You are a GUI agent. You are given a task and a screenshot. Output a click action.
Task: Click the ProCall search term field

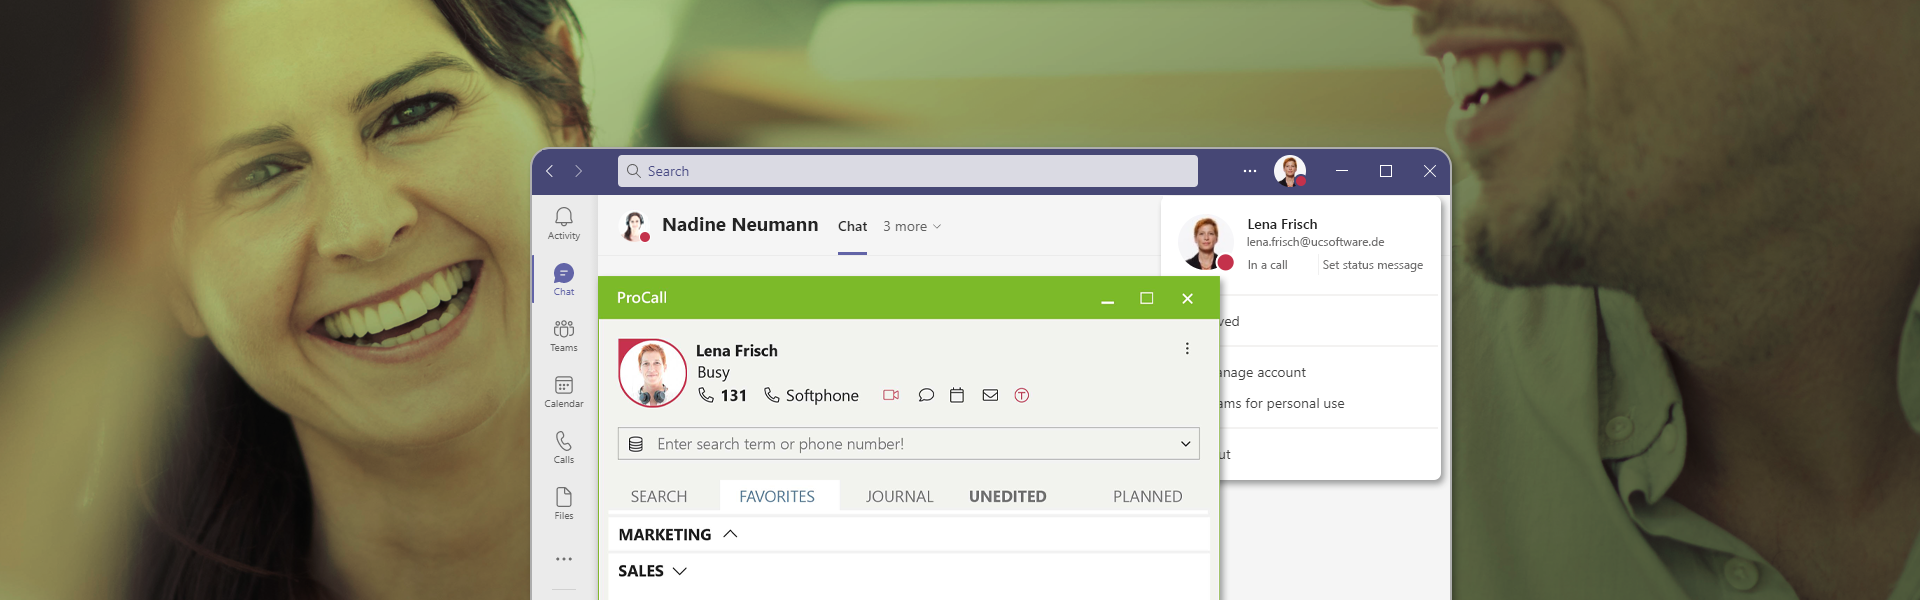[909, 444]
